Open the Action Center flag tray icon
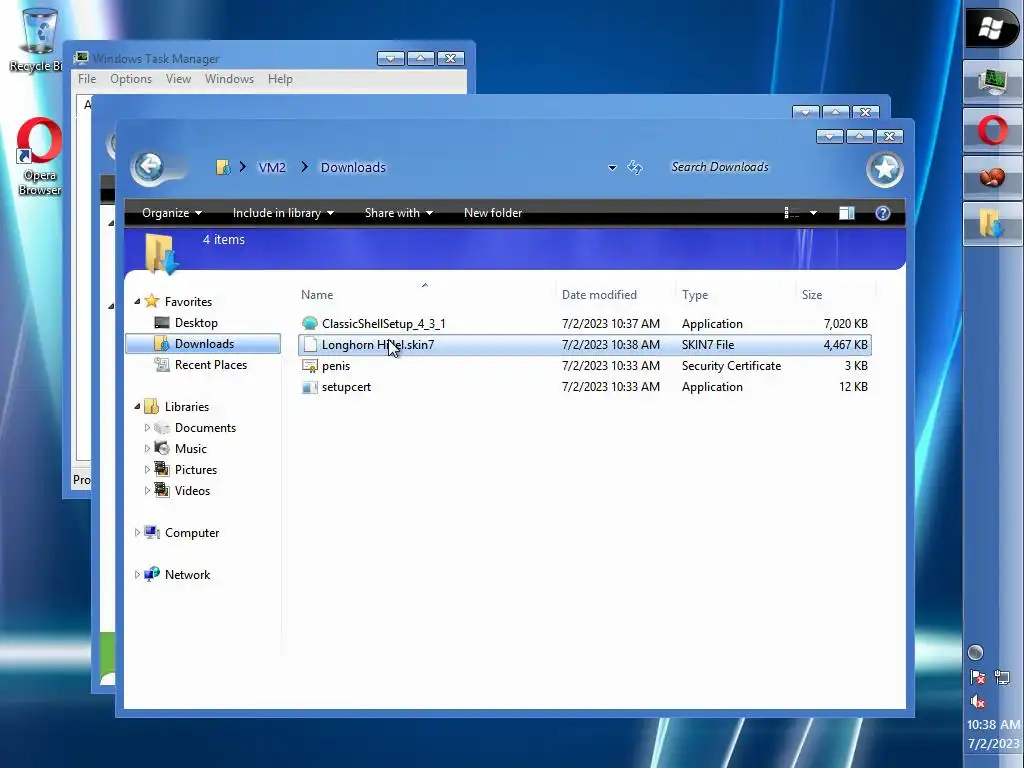The width and height of the screenshot is (1024, 768). tap(978, 677)
